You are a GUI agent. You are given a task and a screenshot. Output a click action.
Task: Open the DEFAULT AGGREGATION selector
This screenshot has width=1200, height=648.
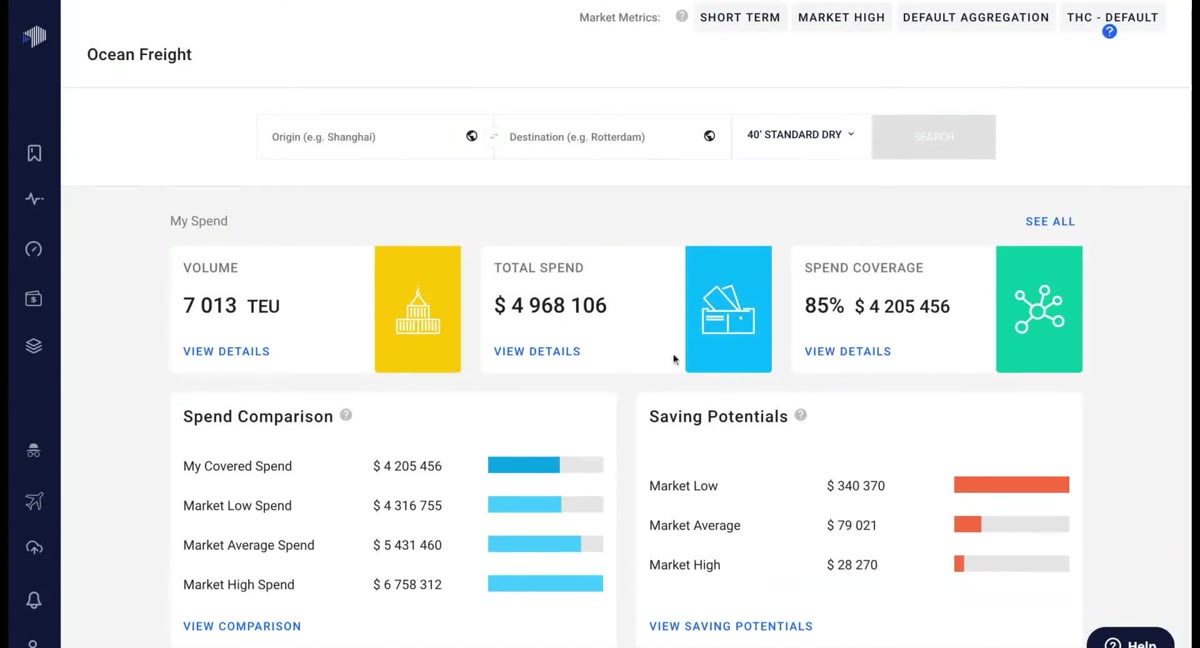(976, 17)
